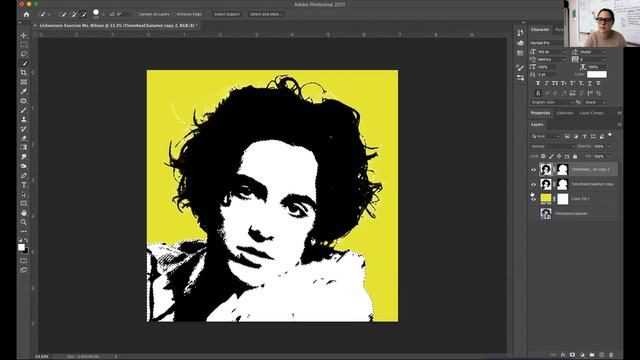Select the Pen tool

coord(24,176)
